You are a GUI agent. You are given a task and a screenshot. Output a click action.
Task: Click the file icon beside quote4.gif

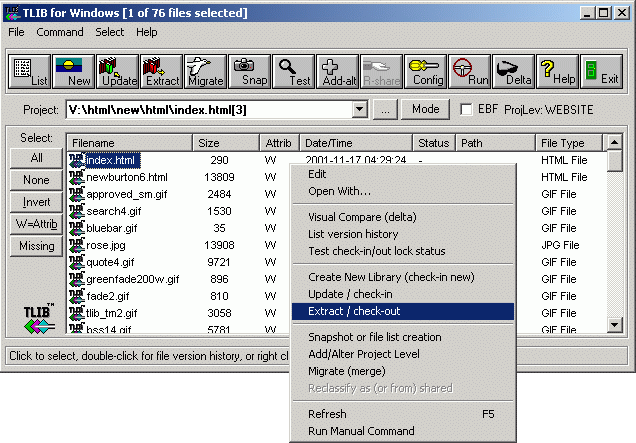76,262
